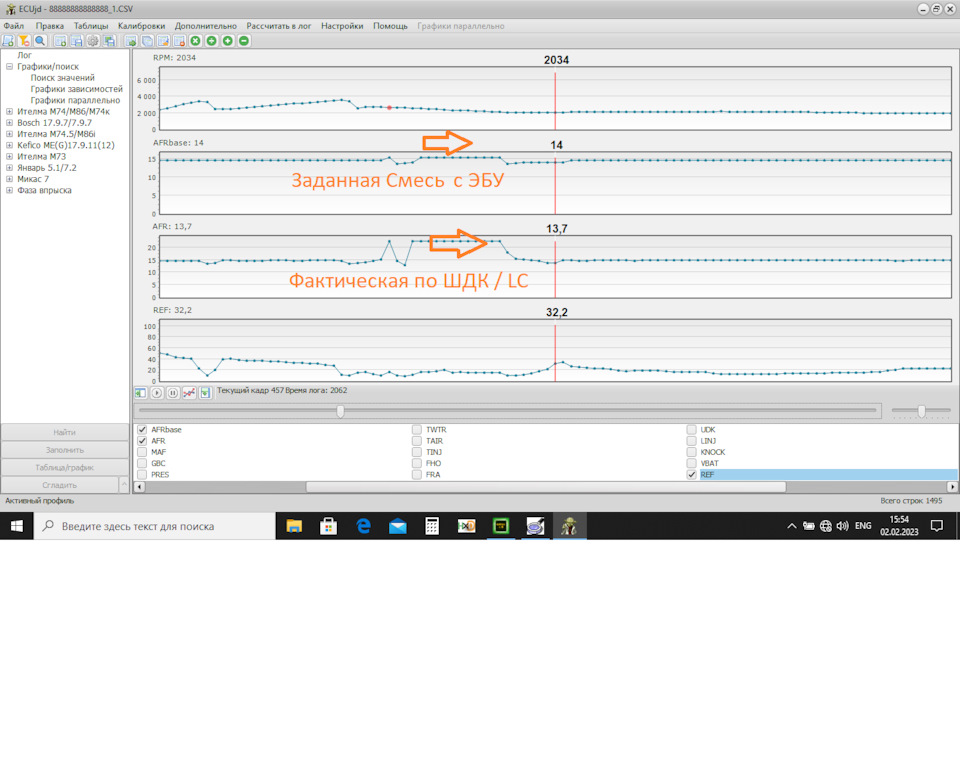Image resolution: width=960 pixels, height=779 pixels.
Task: Uncheck the AFRbase parameter checkbox
Action: click(142, 430)
